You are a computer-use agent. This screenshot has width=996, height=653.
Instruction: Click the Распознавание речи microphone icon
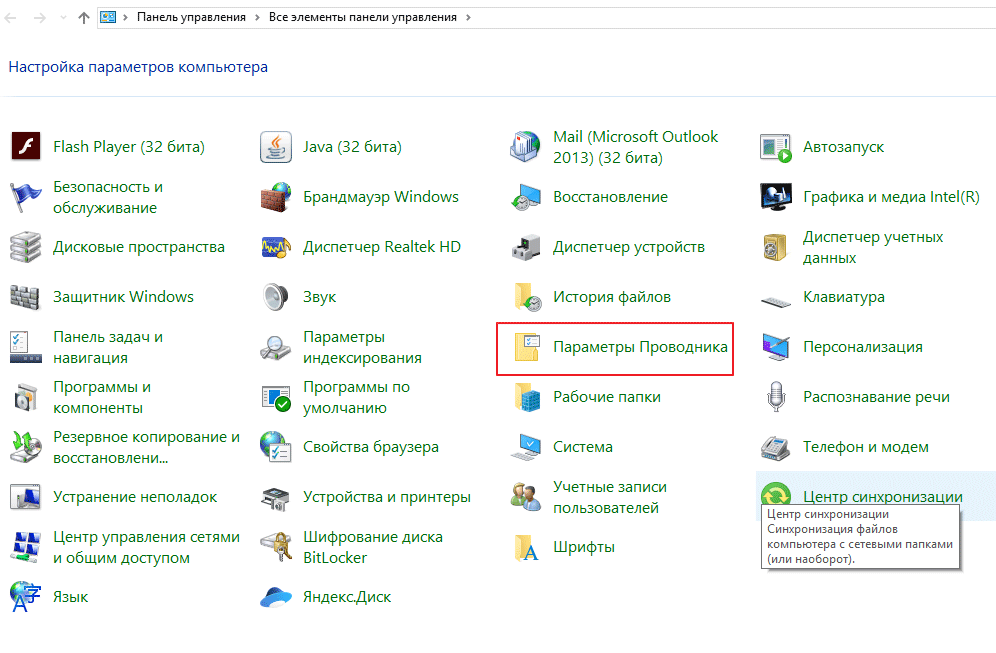click(776, 397)
